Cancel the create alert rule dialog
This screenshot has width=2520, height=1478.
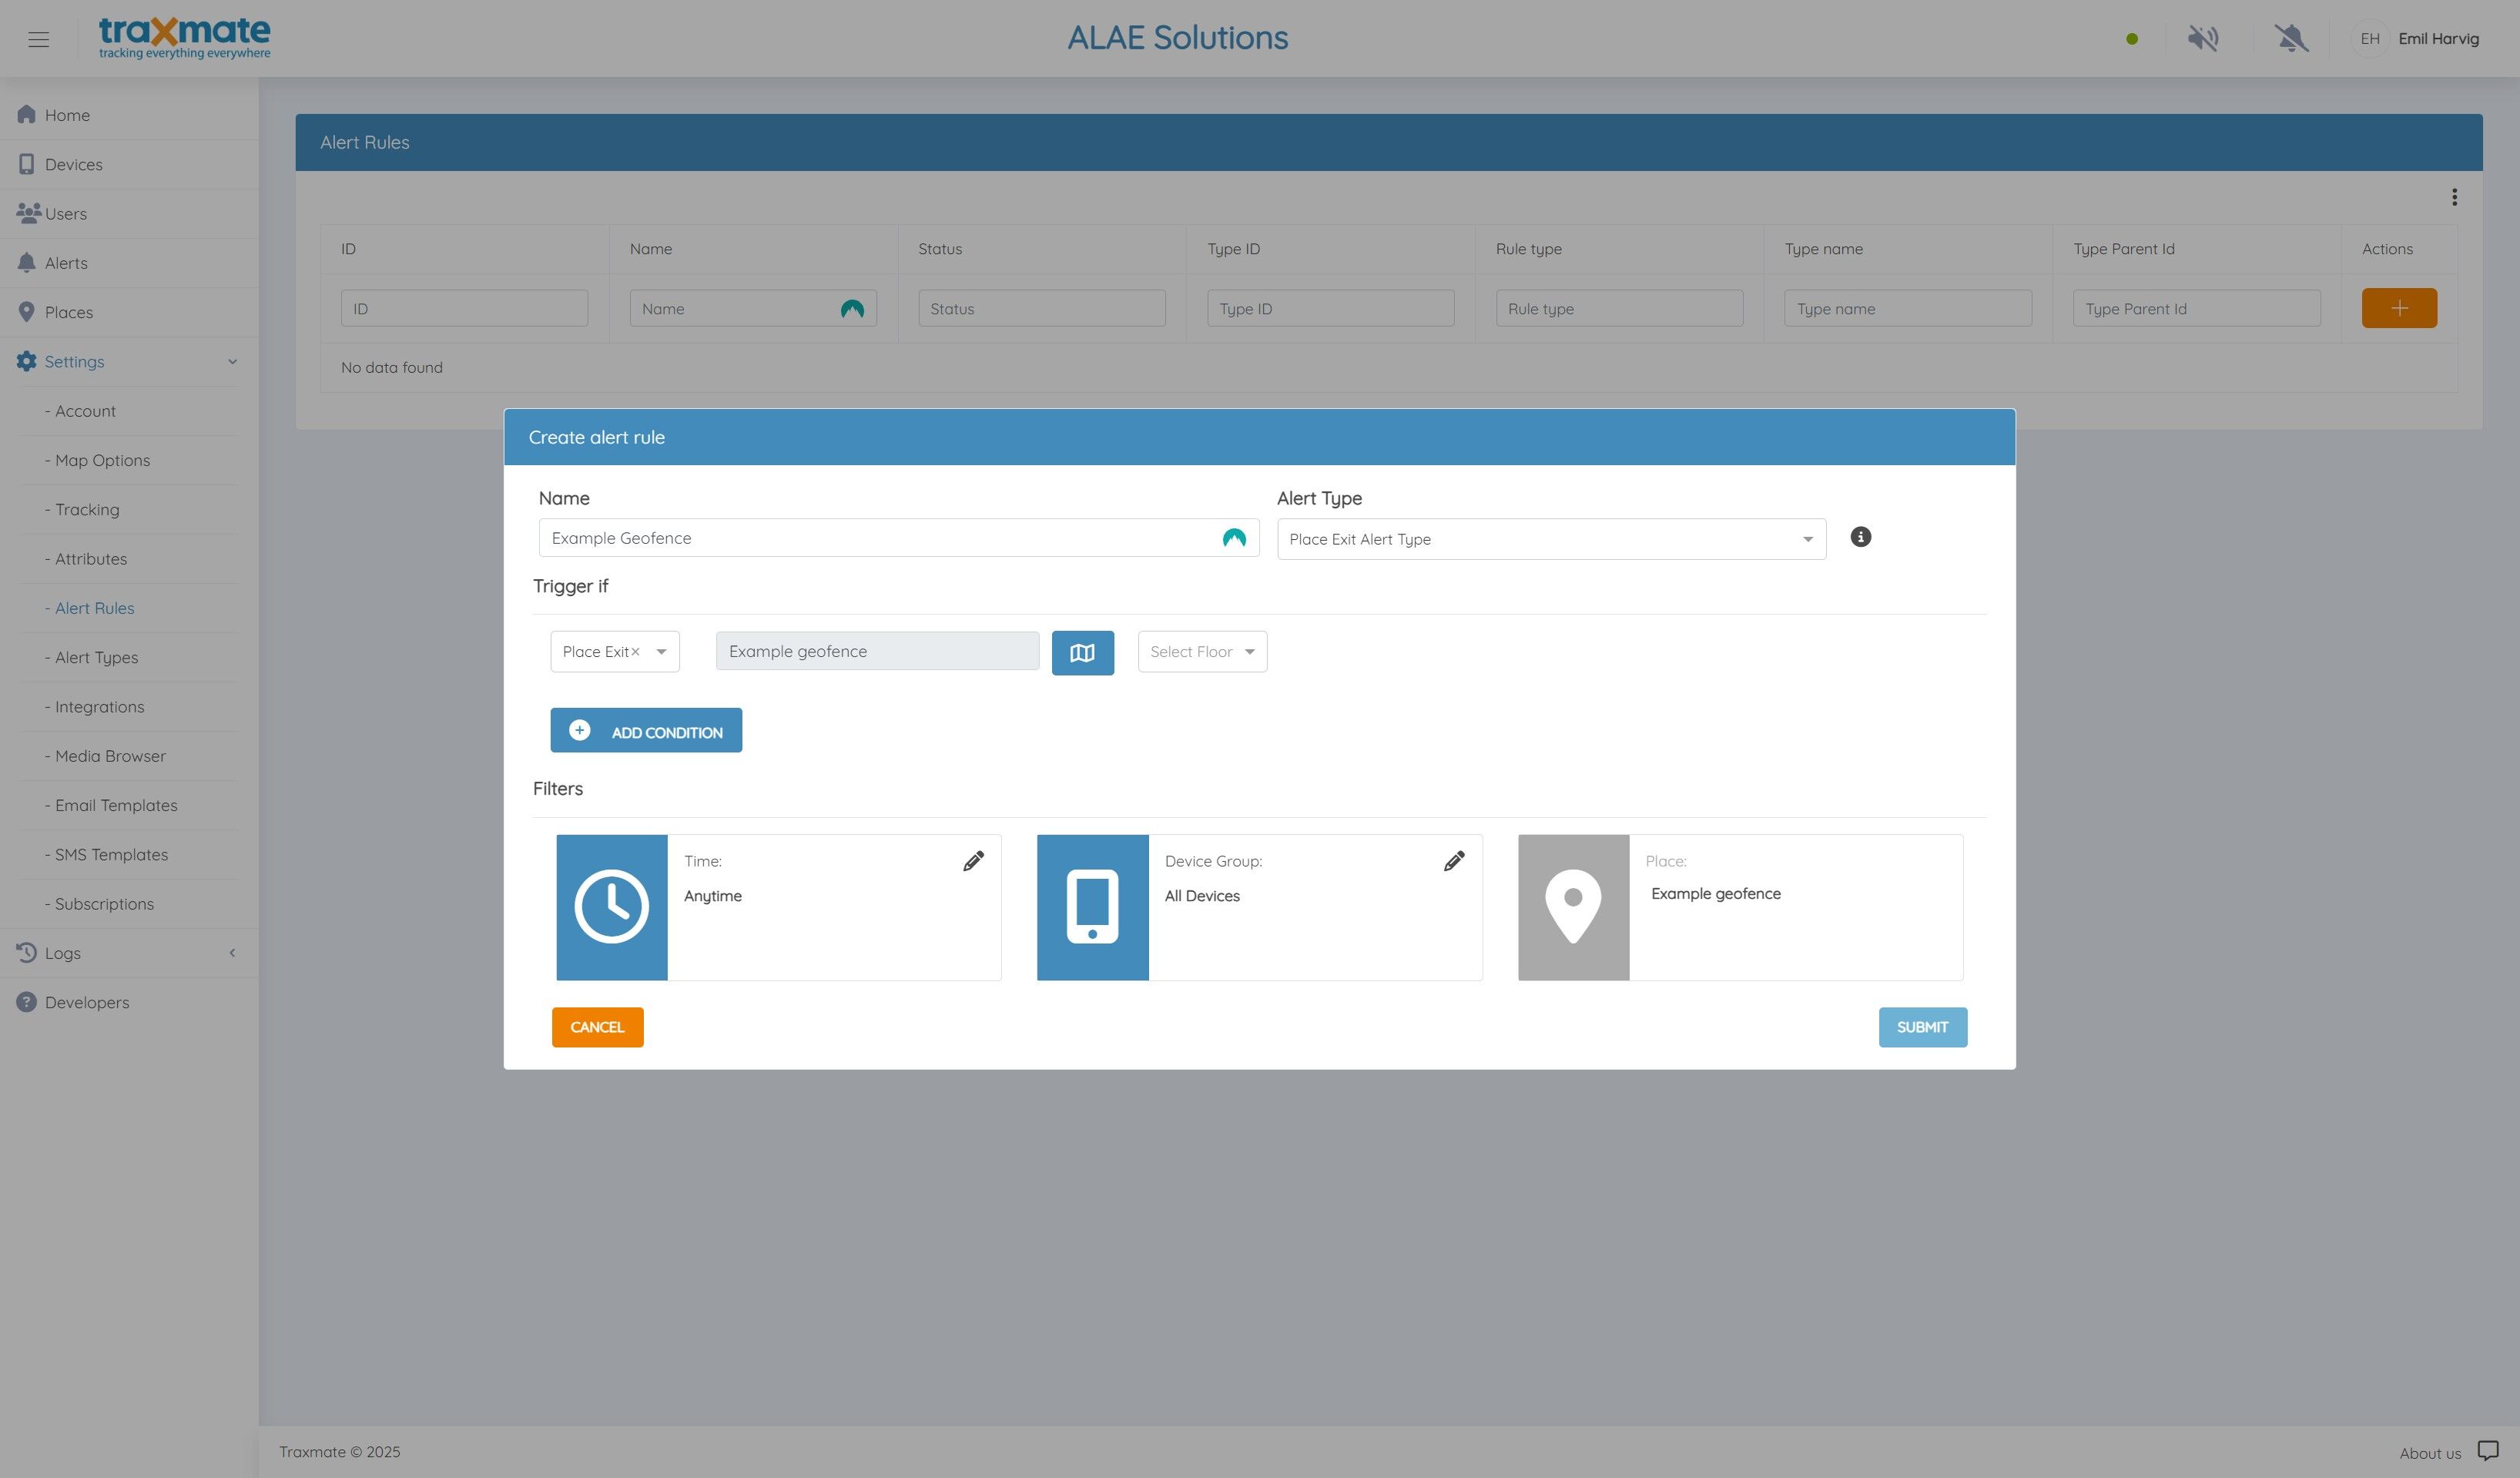pyautogui.click(x=597, y=1027)
